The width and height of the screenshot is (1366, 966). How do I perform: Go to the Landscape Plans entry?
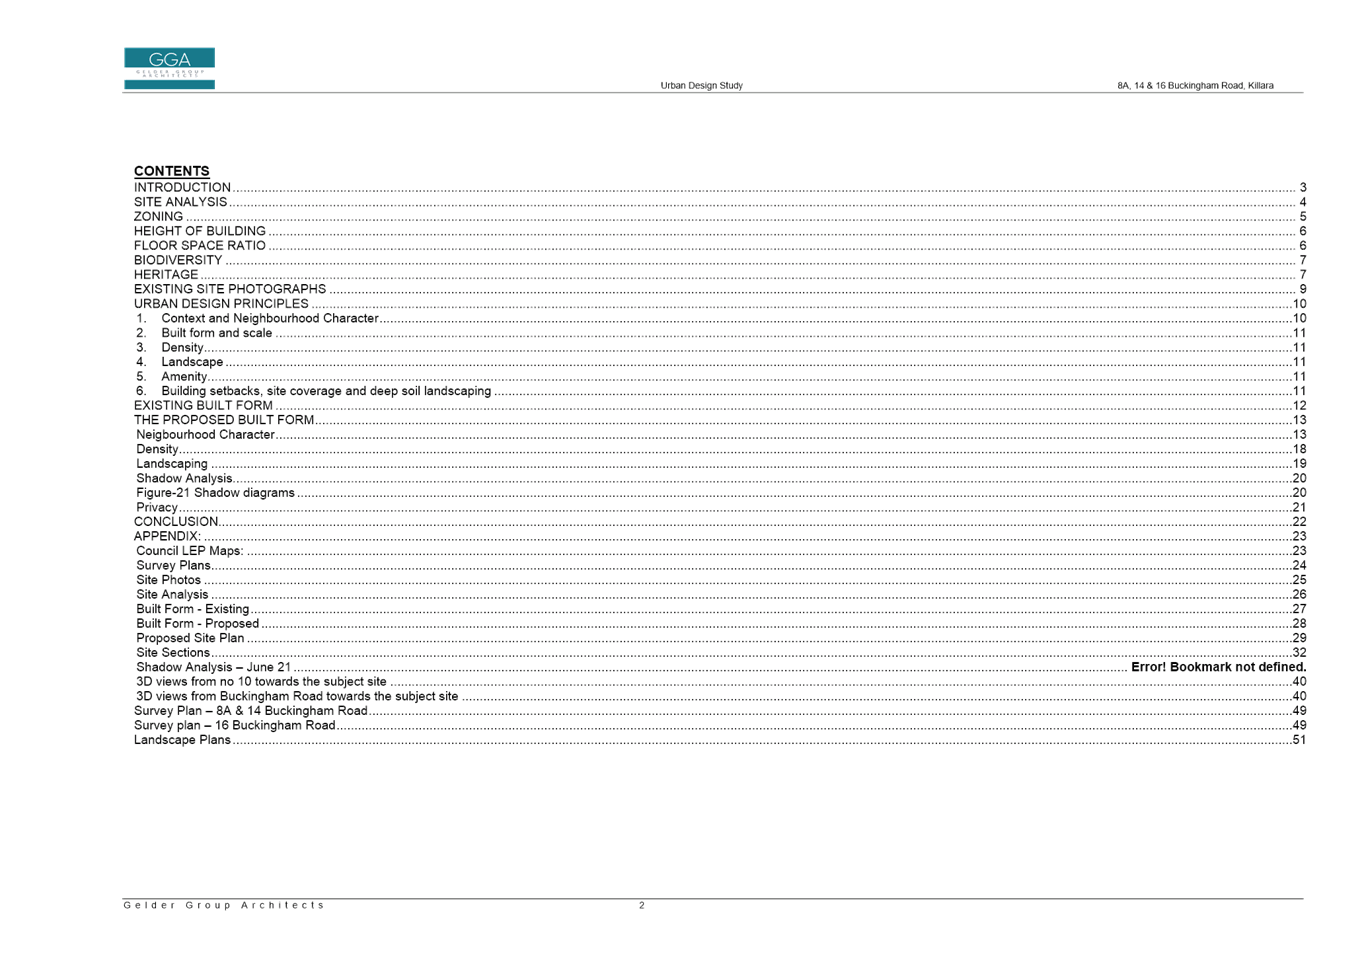click(x=182, y=740)
